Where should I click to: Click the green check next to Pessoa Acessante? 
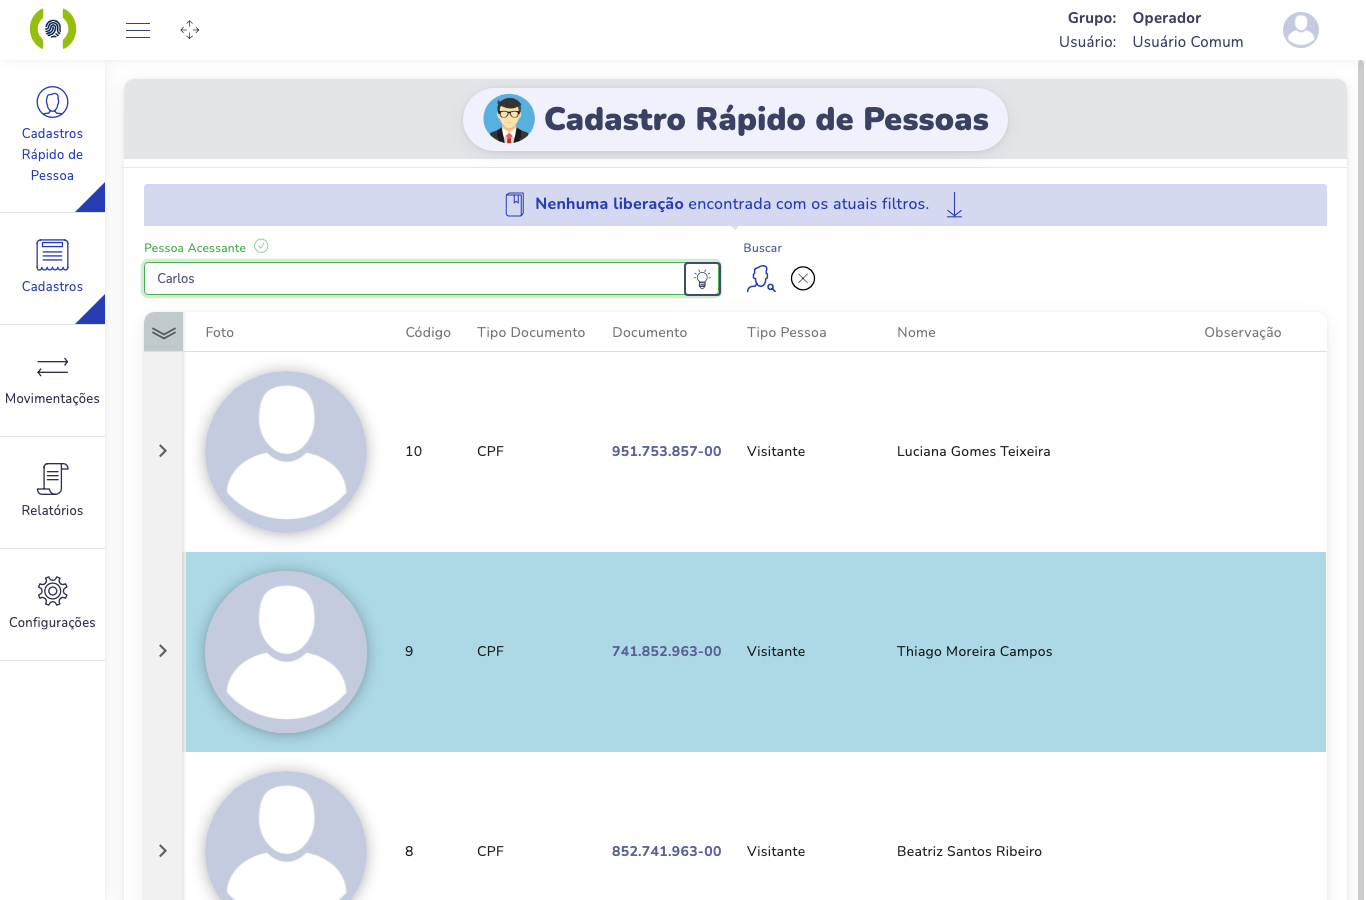coord(261,246)
